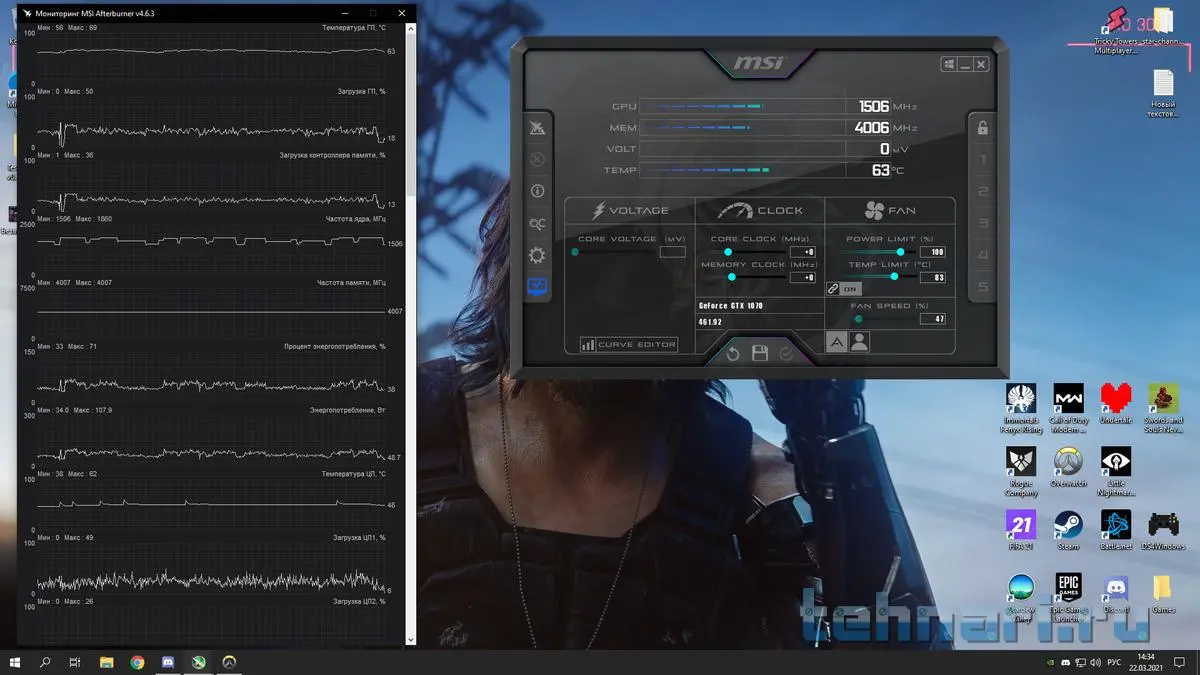
Task: Select profile slot 2
Action: pos(982,192)
